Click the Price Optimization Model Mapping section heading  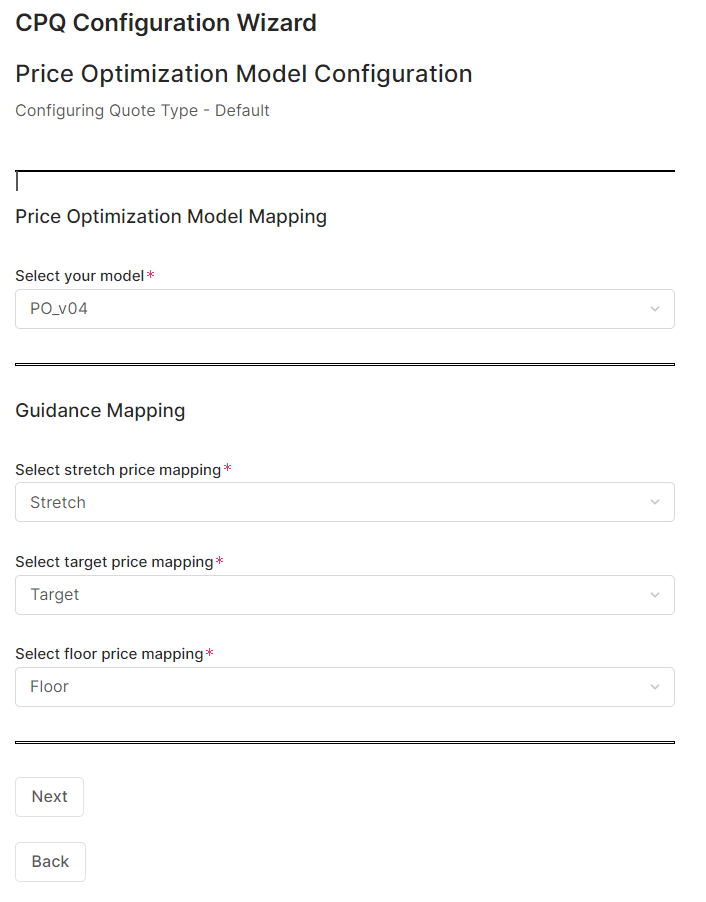pyautogui.click(x=171, y=216)
